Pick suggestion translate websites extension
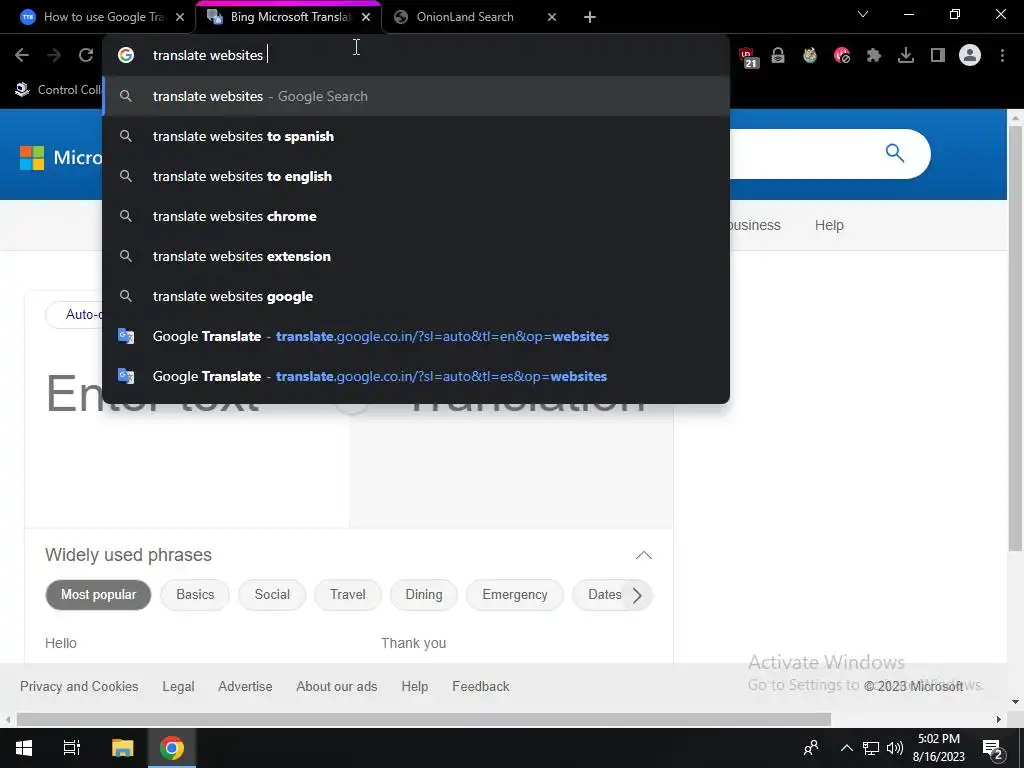Image resolution: width=1024 pixels, height=768 pixels. (x=416, y=256)
